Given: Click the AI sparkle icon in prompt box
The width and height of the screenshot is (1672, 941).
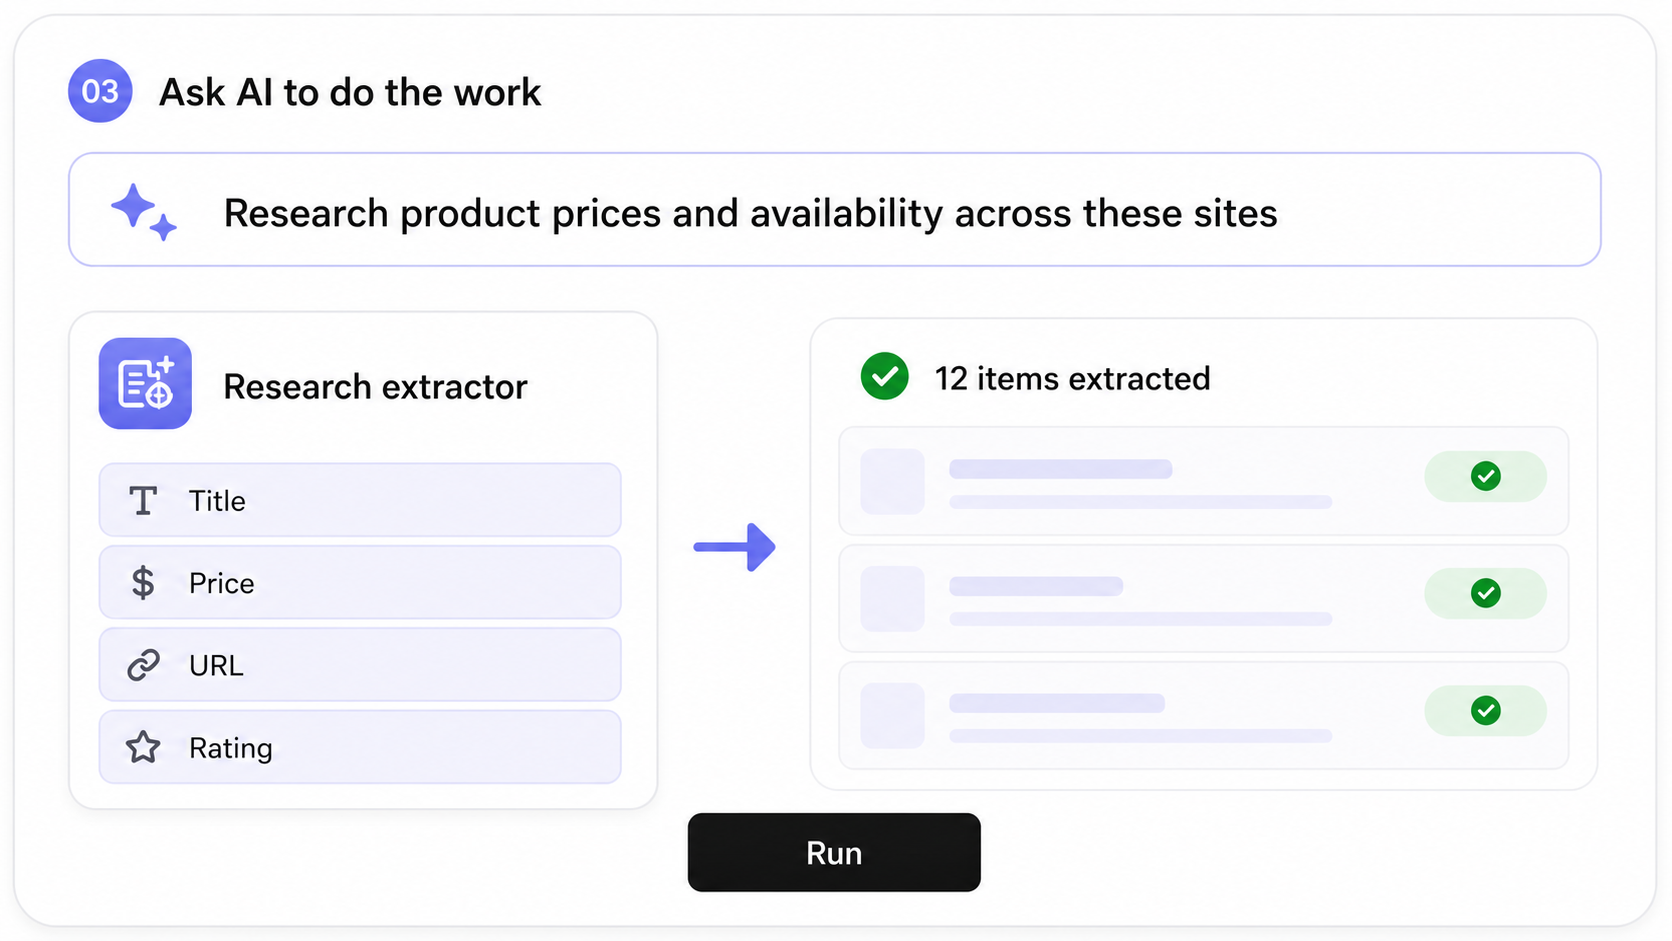Looking at the screenshot, I should 144,212.
